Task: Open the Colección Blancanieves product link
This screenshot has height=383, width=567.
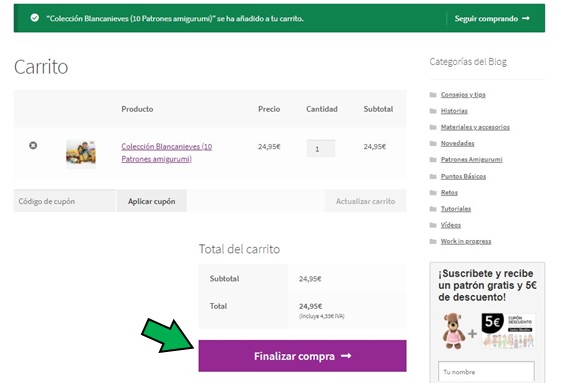Action: click(x=167, y=153)
